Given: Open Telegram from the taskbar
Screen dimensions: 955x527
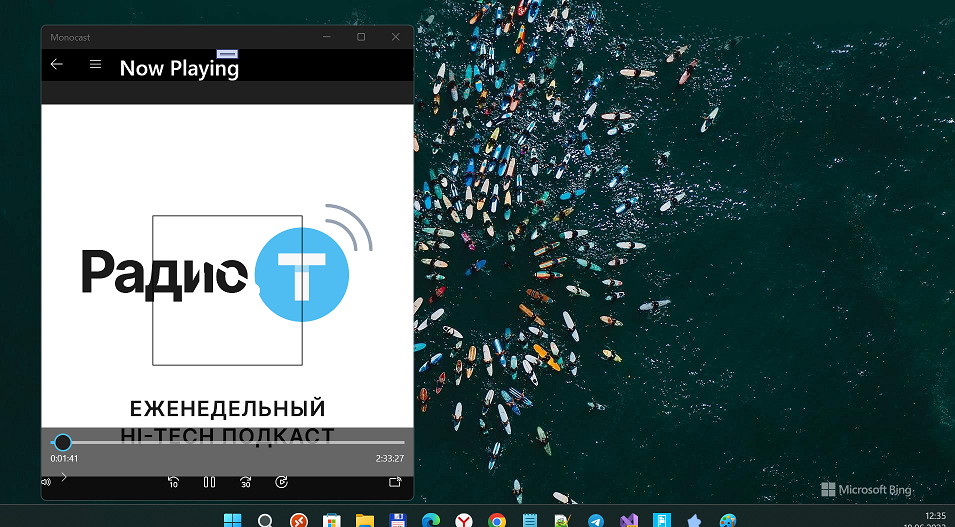Looking at the screenshot, I should click(x=596, y=521).
